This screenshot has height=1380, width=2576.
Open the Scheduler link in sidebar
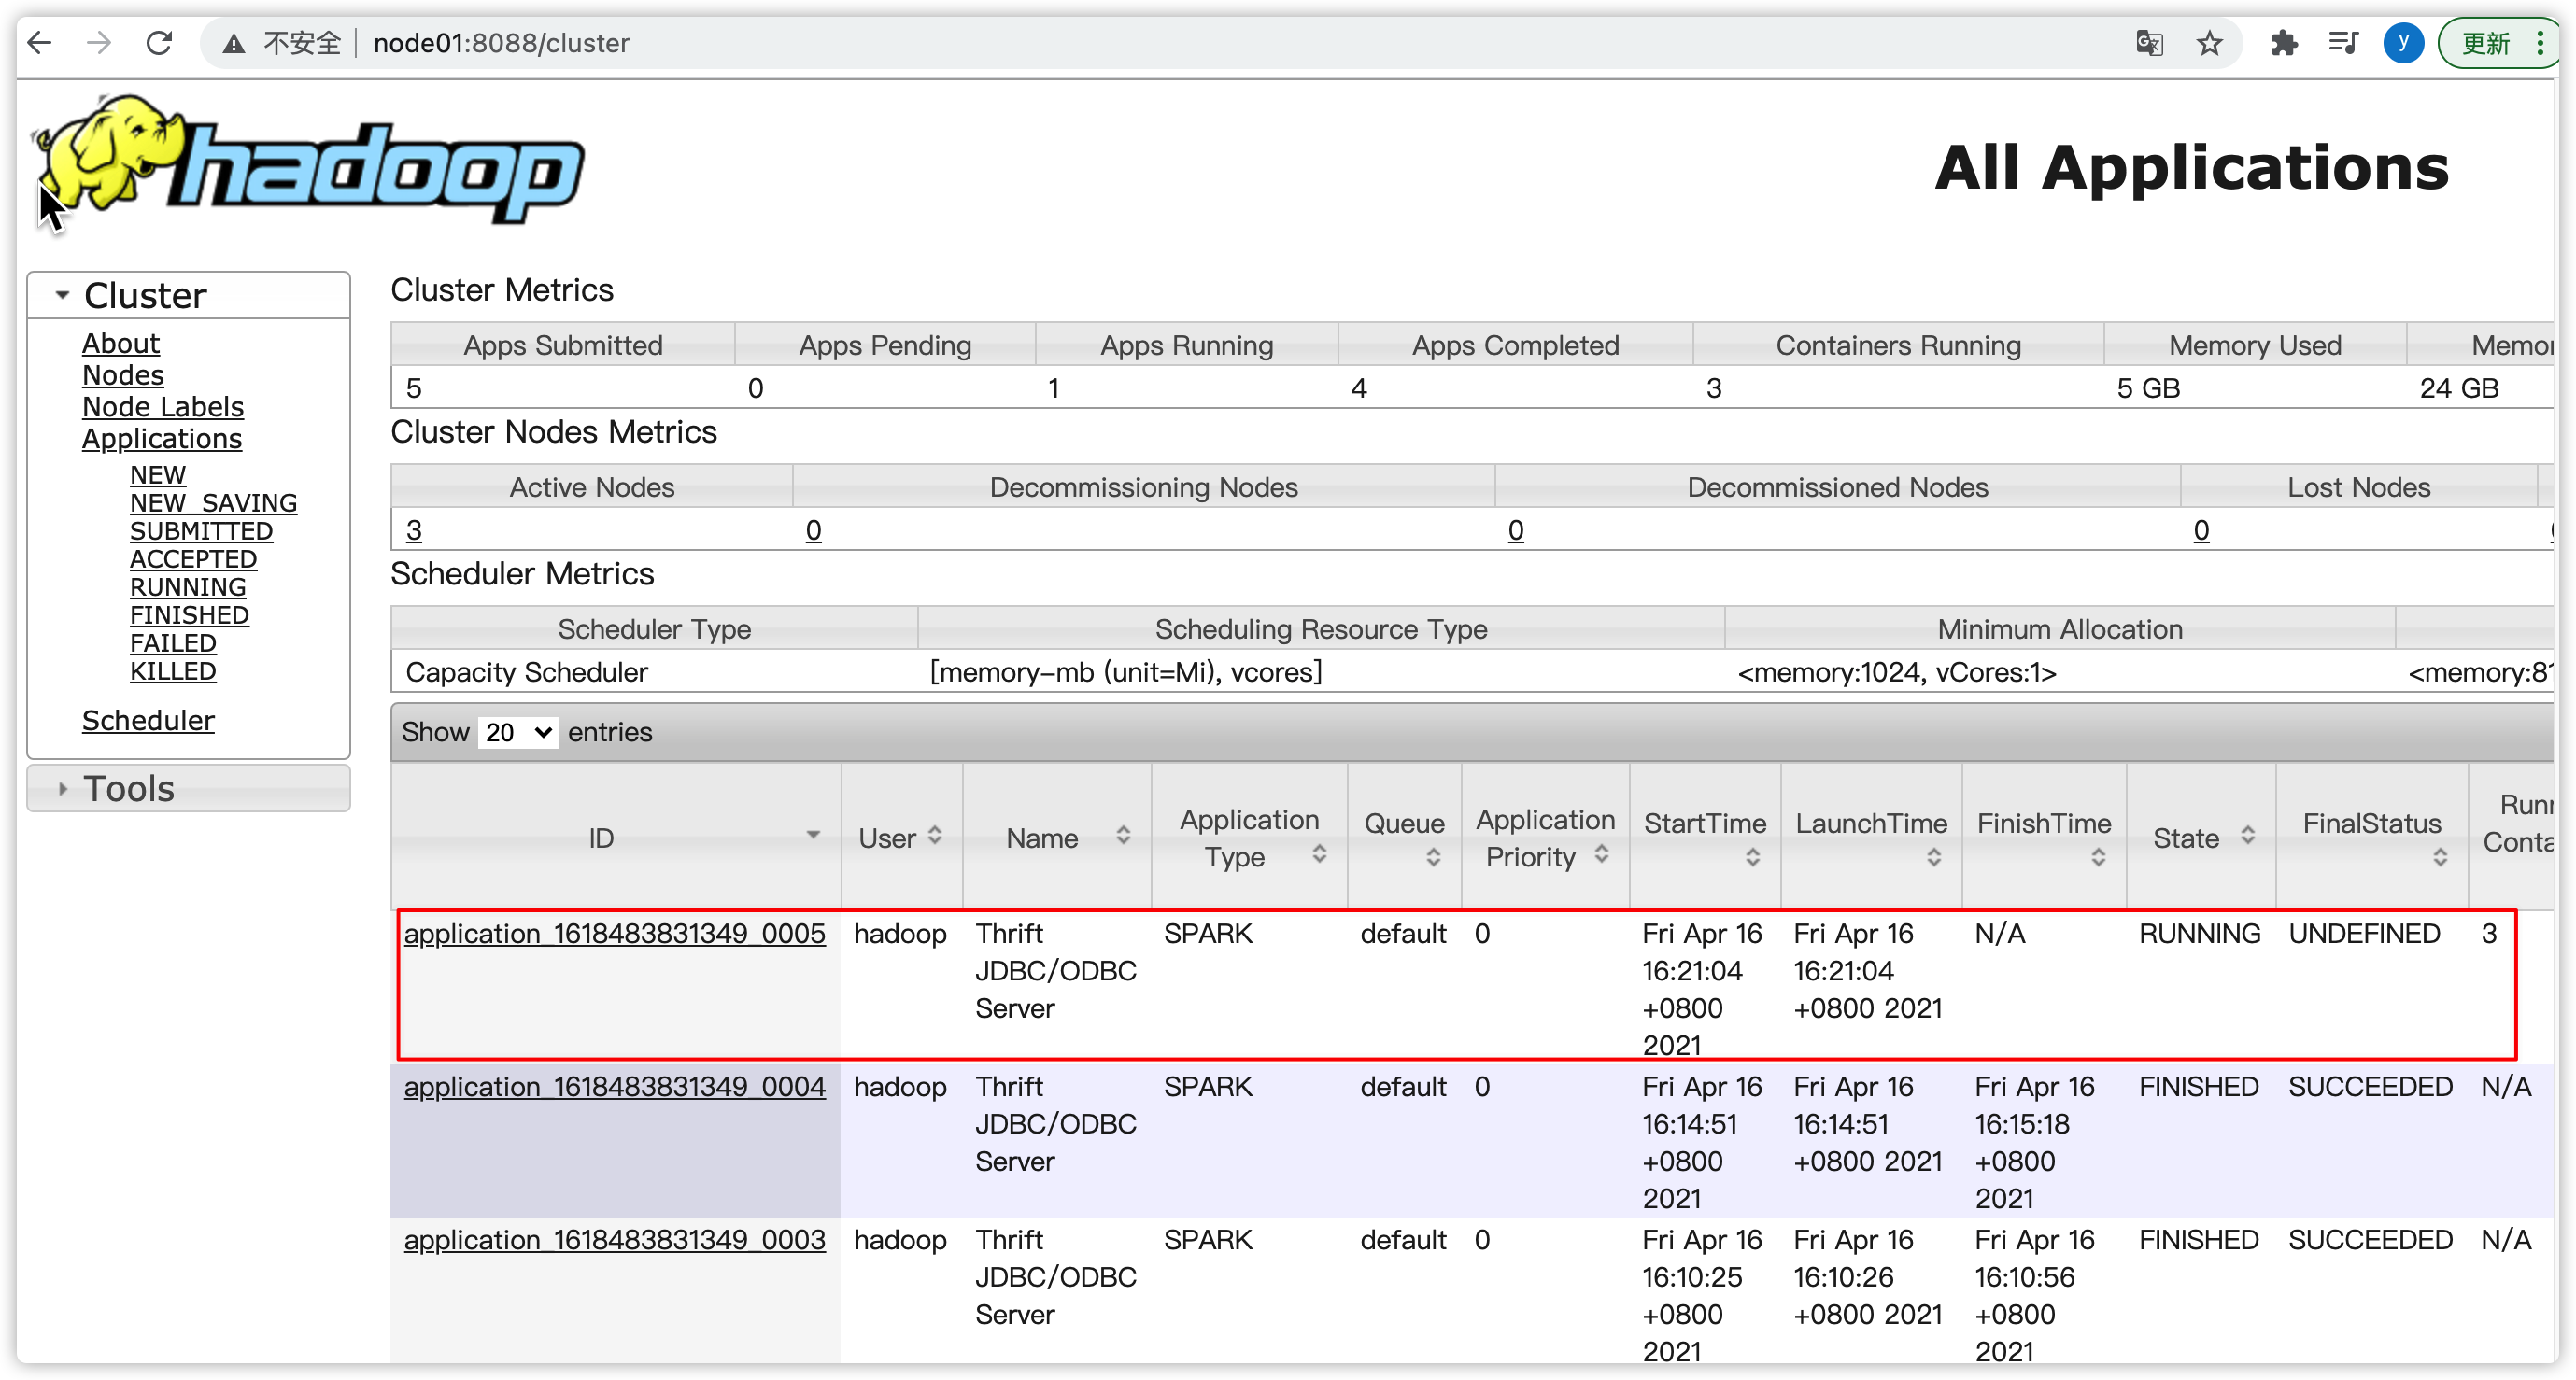pos(148,720)
